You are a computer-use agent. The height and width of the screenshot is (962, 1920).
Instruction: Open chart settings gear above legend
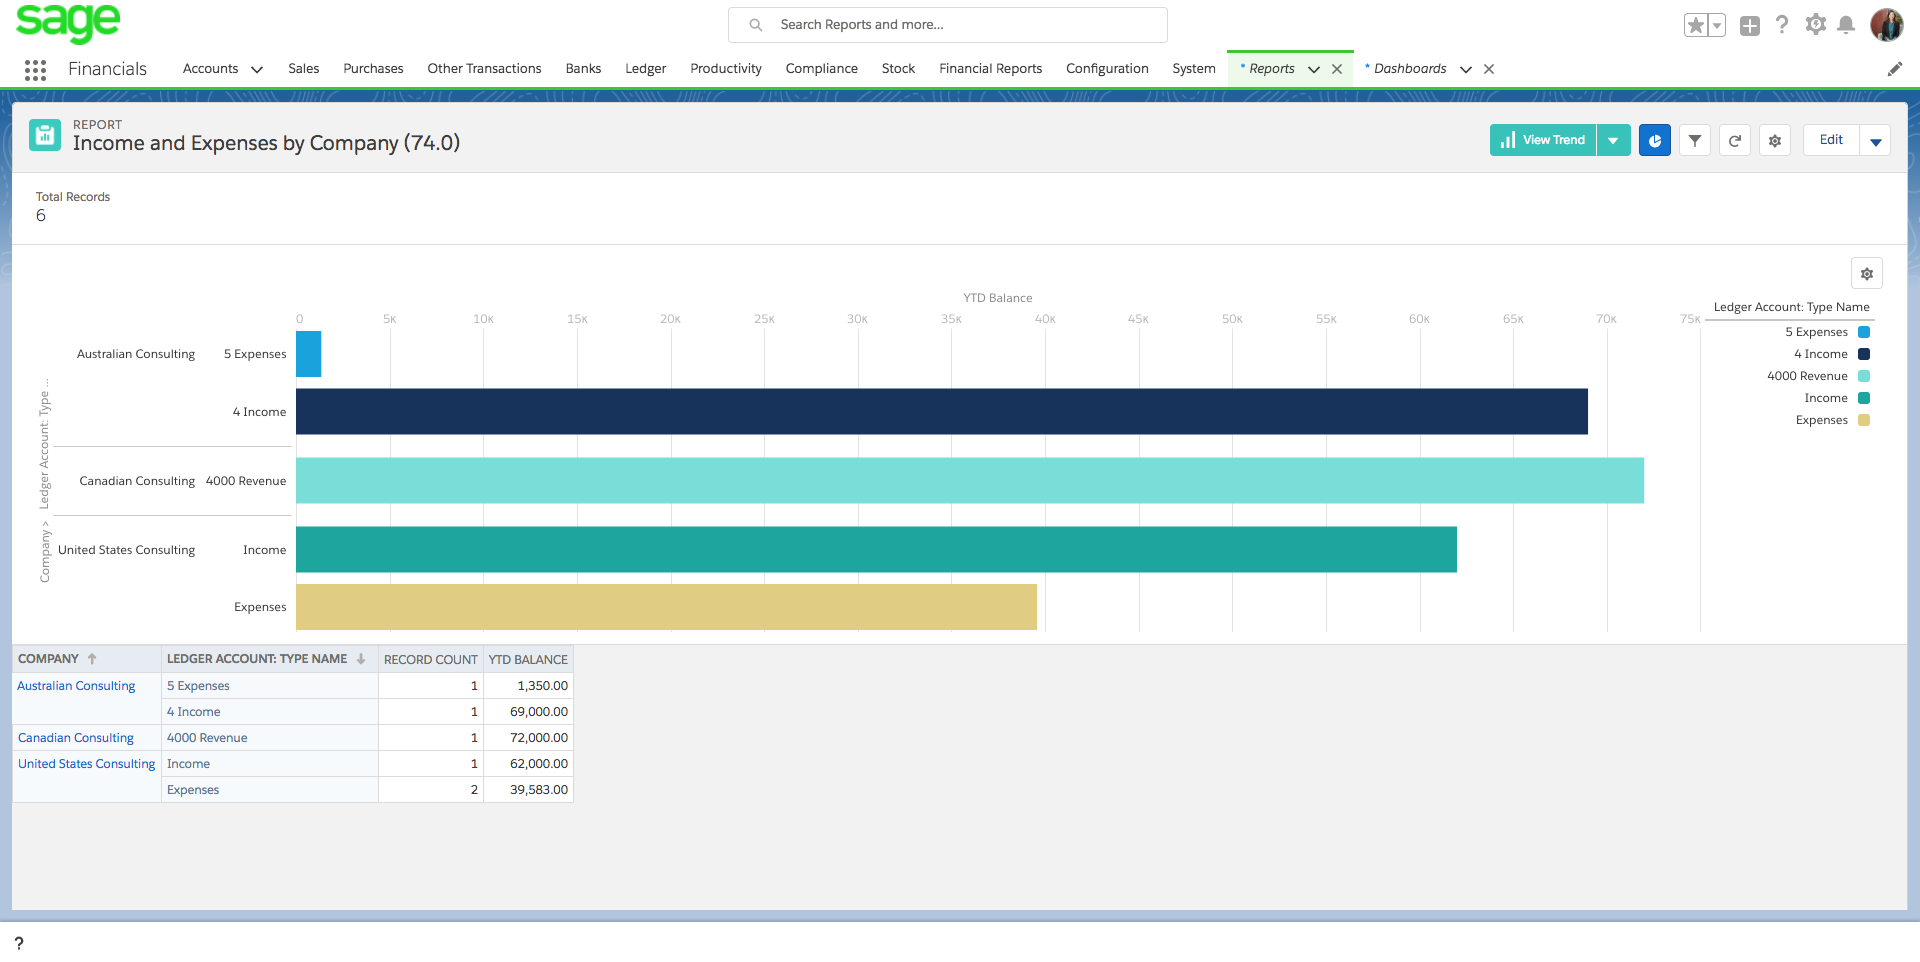1866,274
